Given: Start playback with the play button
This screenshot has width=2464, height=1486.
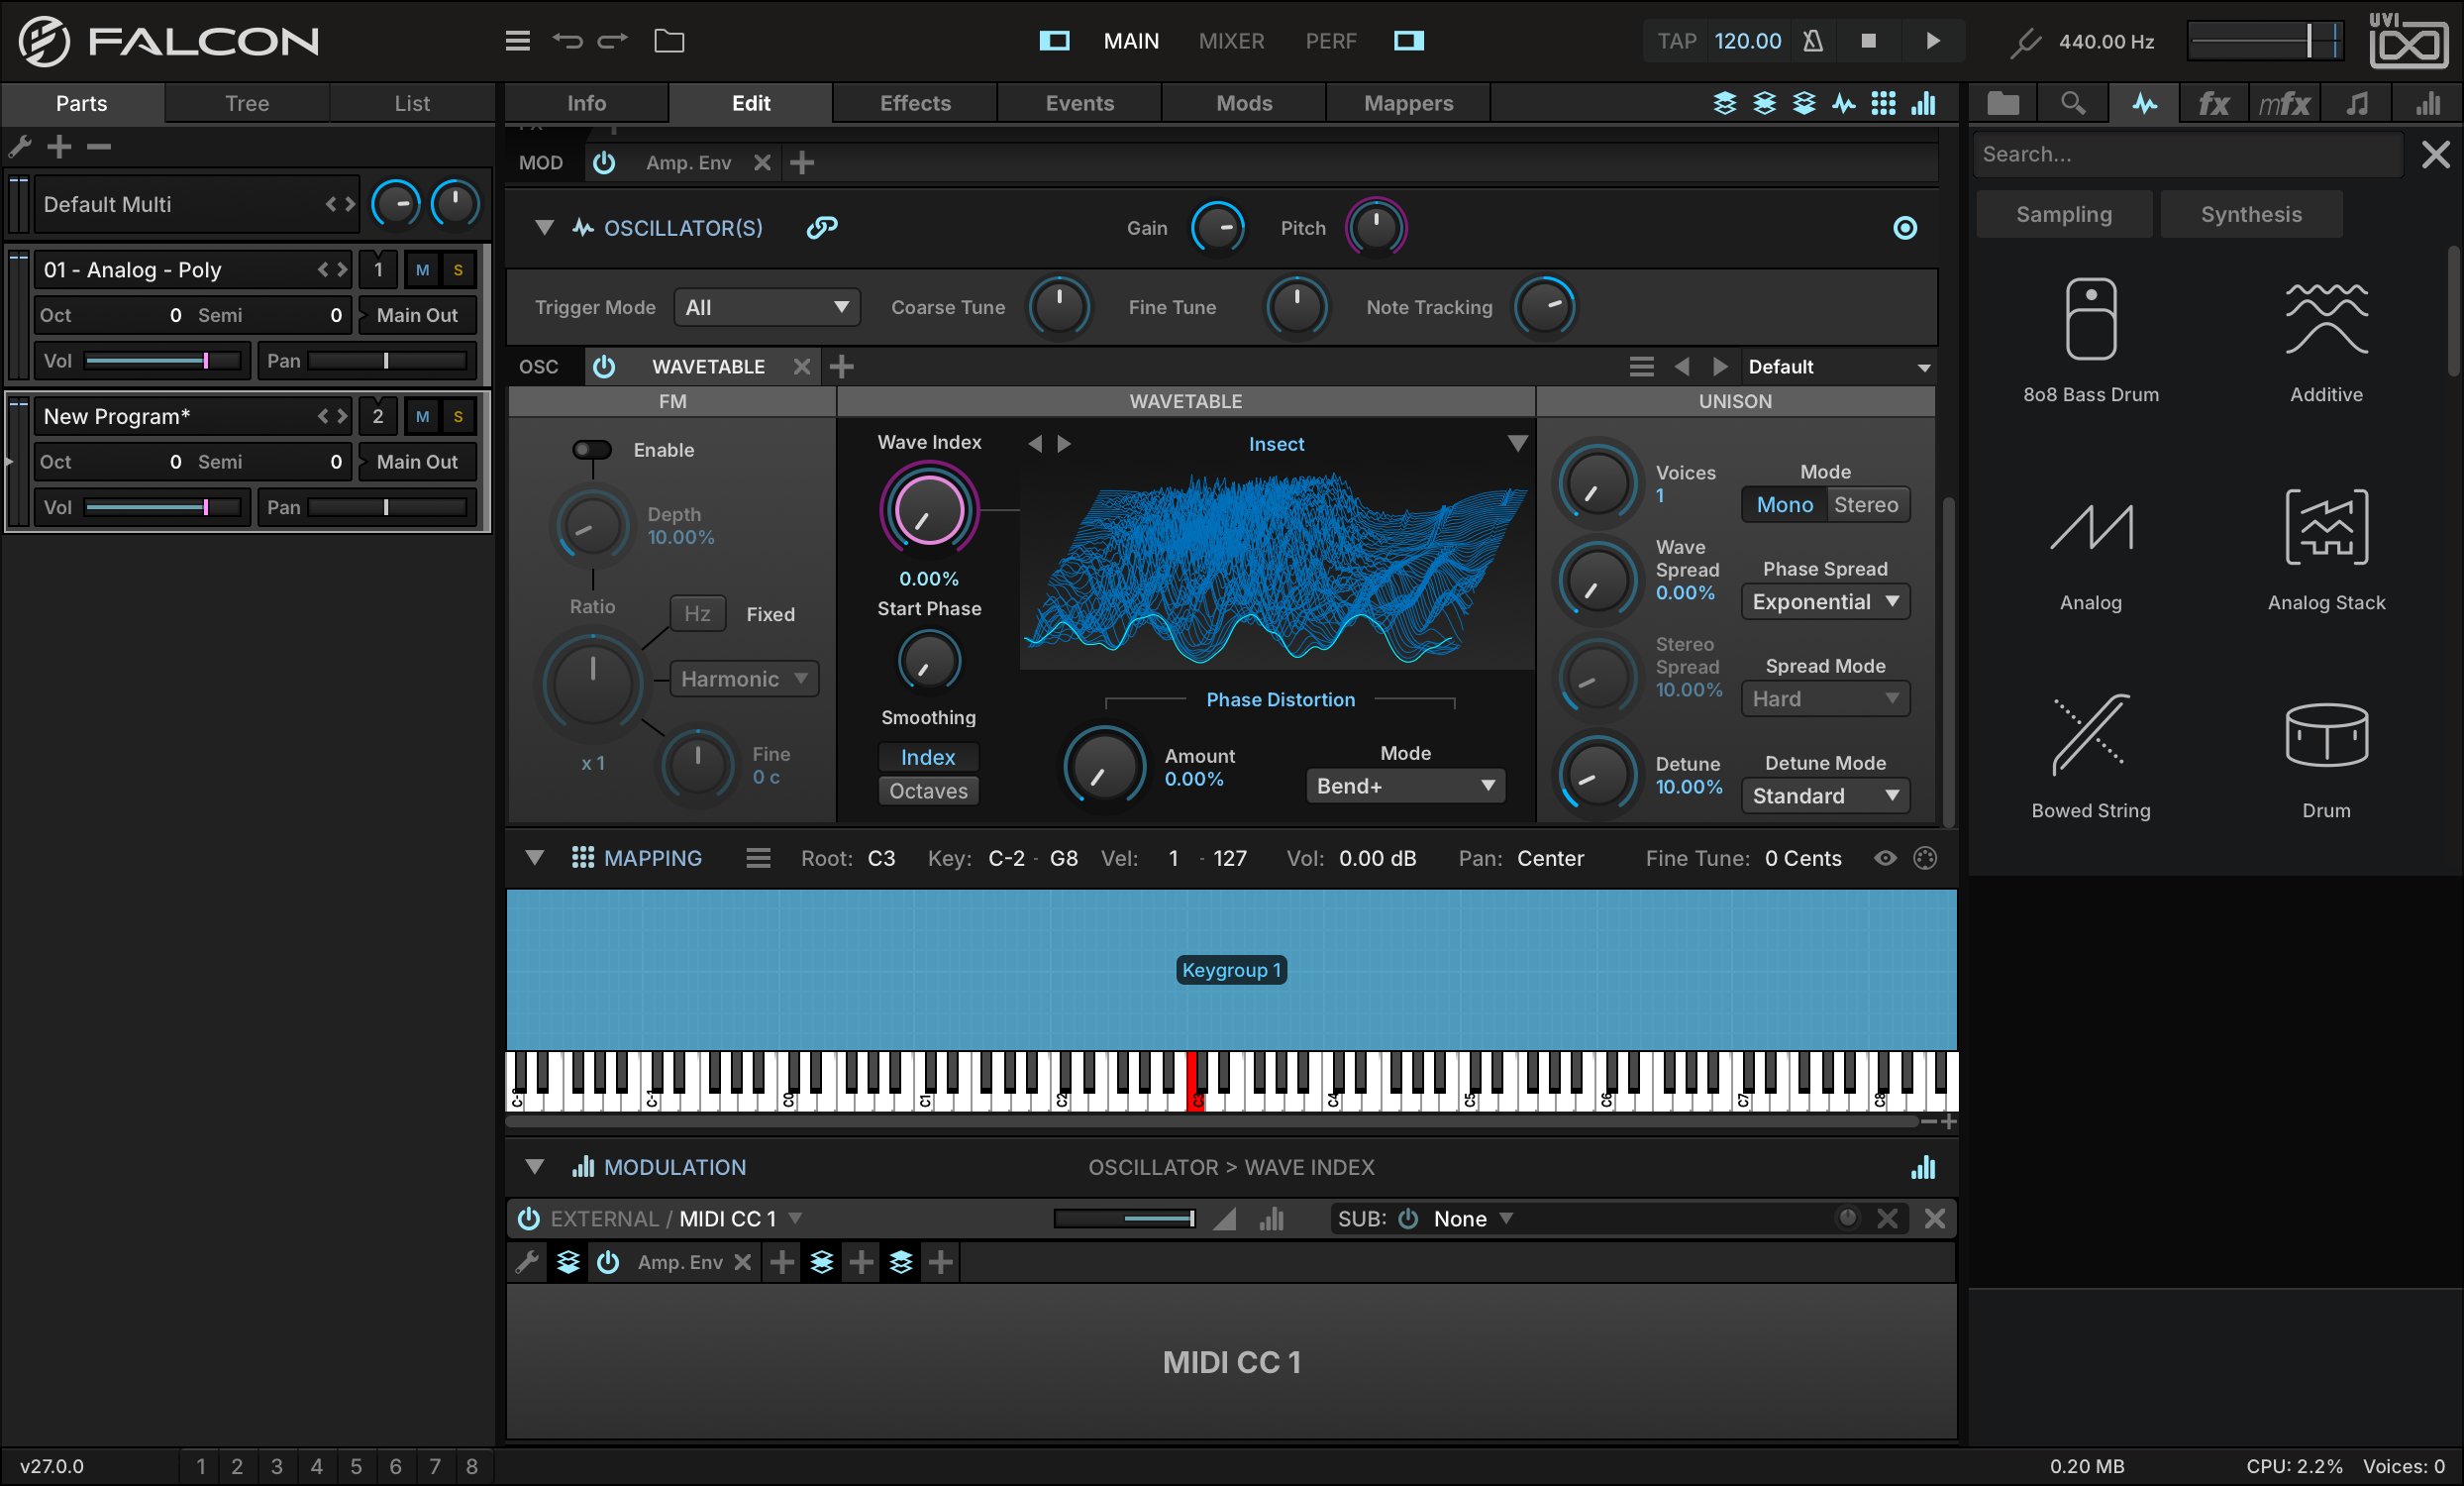Looking at the screenshot, I should [1933, 41].
